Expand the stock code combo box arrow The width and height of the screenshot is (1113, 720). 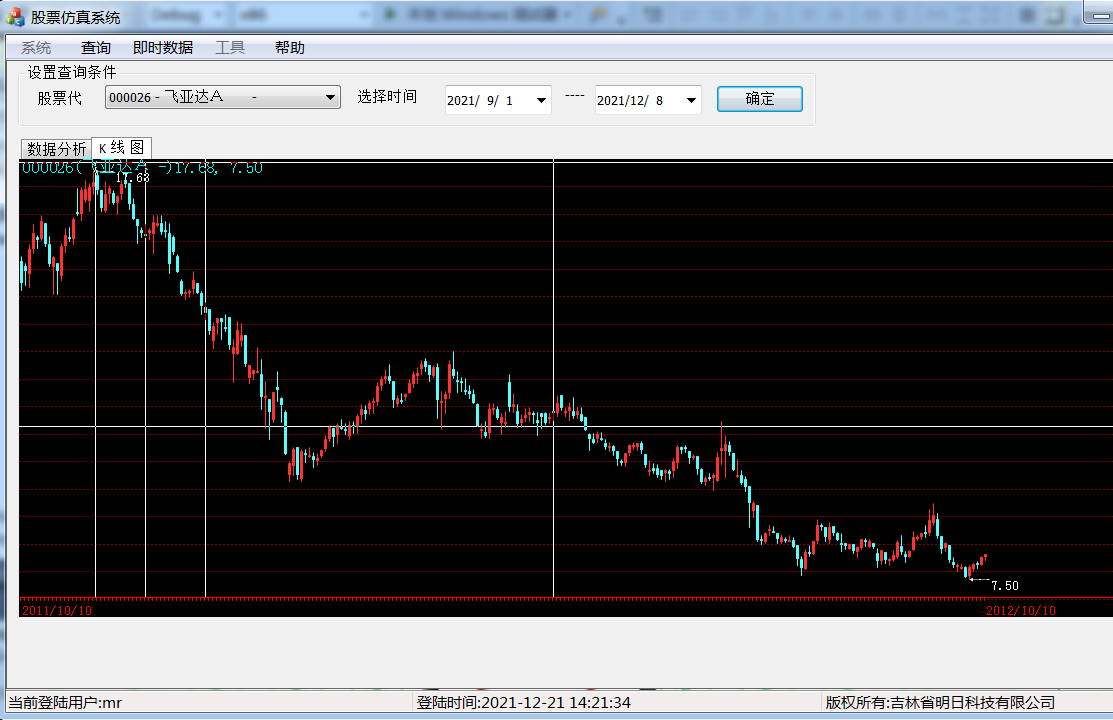pyautogui.click(x=331, y=97)
